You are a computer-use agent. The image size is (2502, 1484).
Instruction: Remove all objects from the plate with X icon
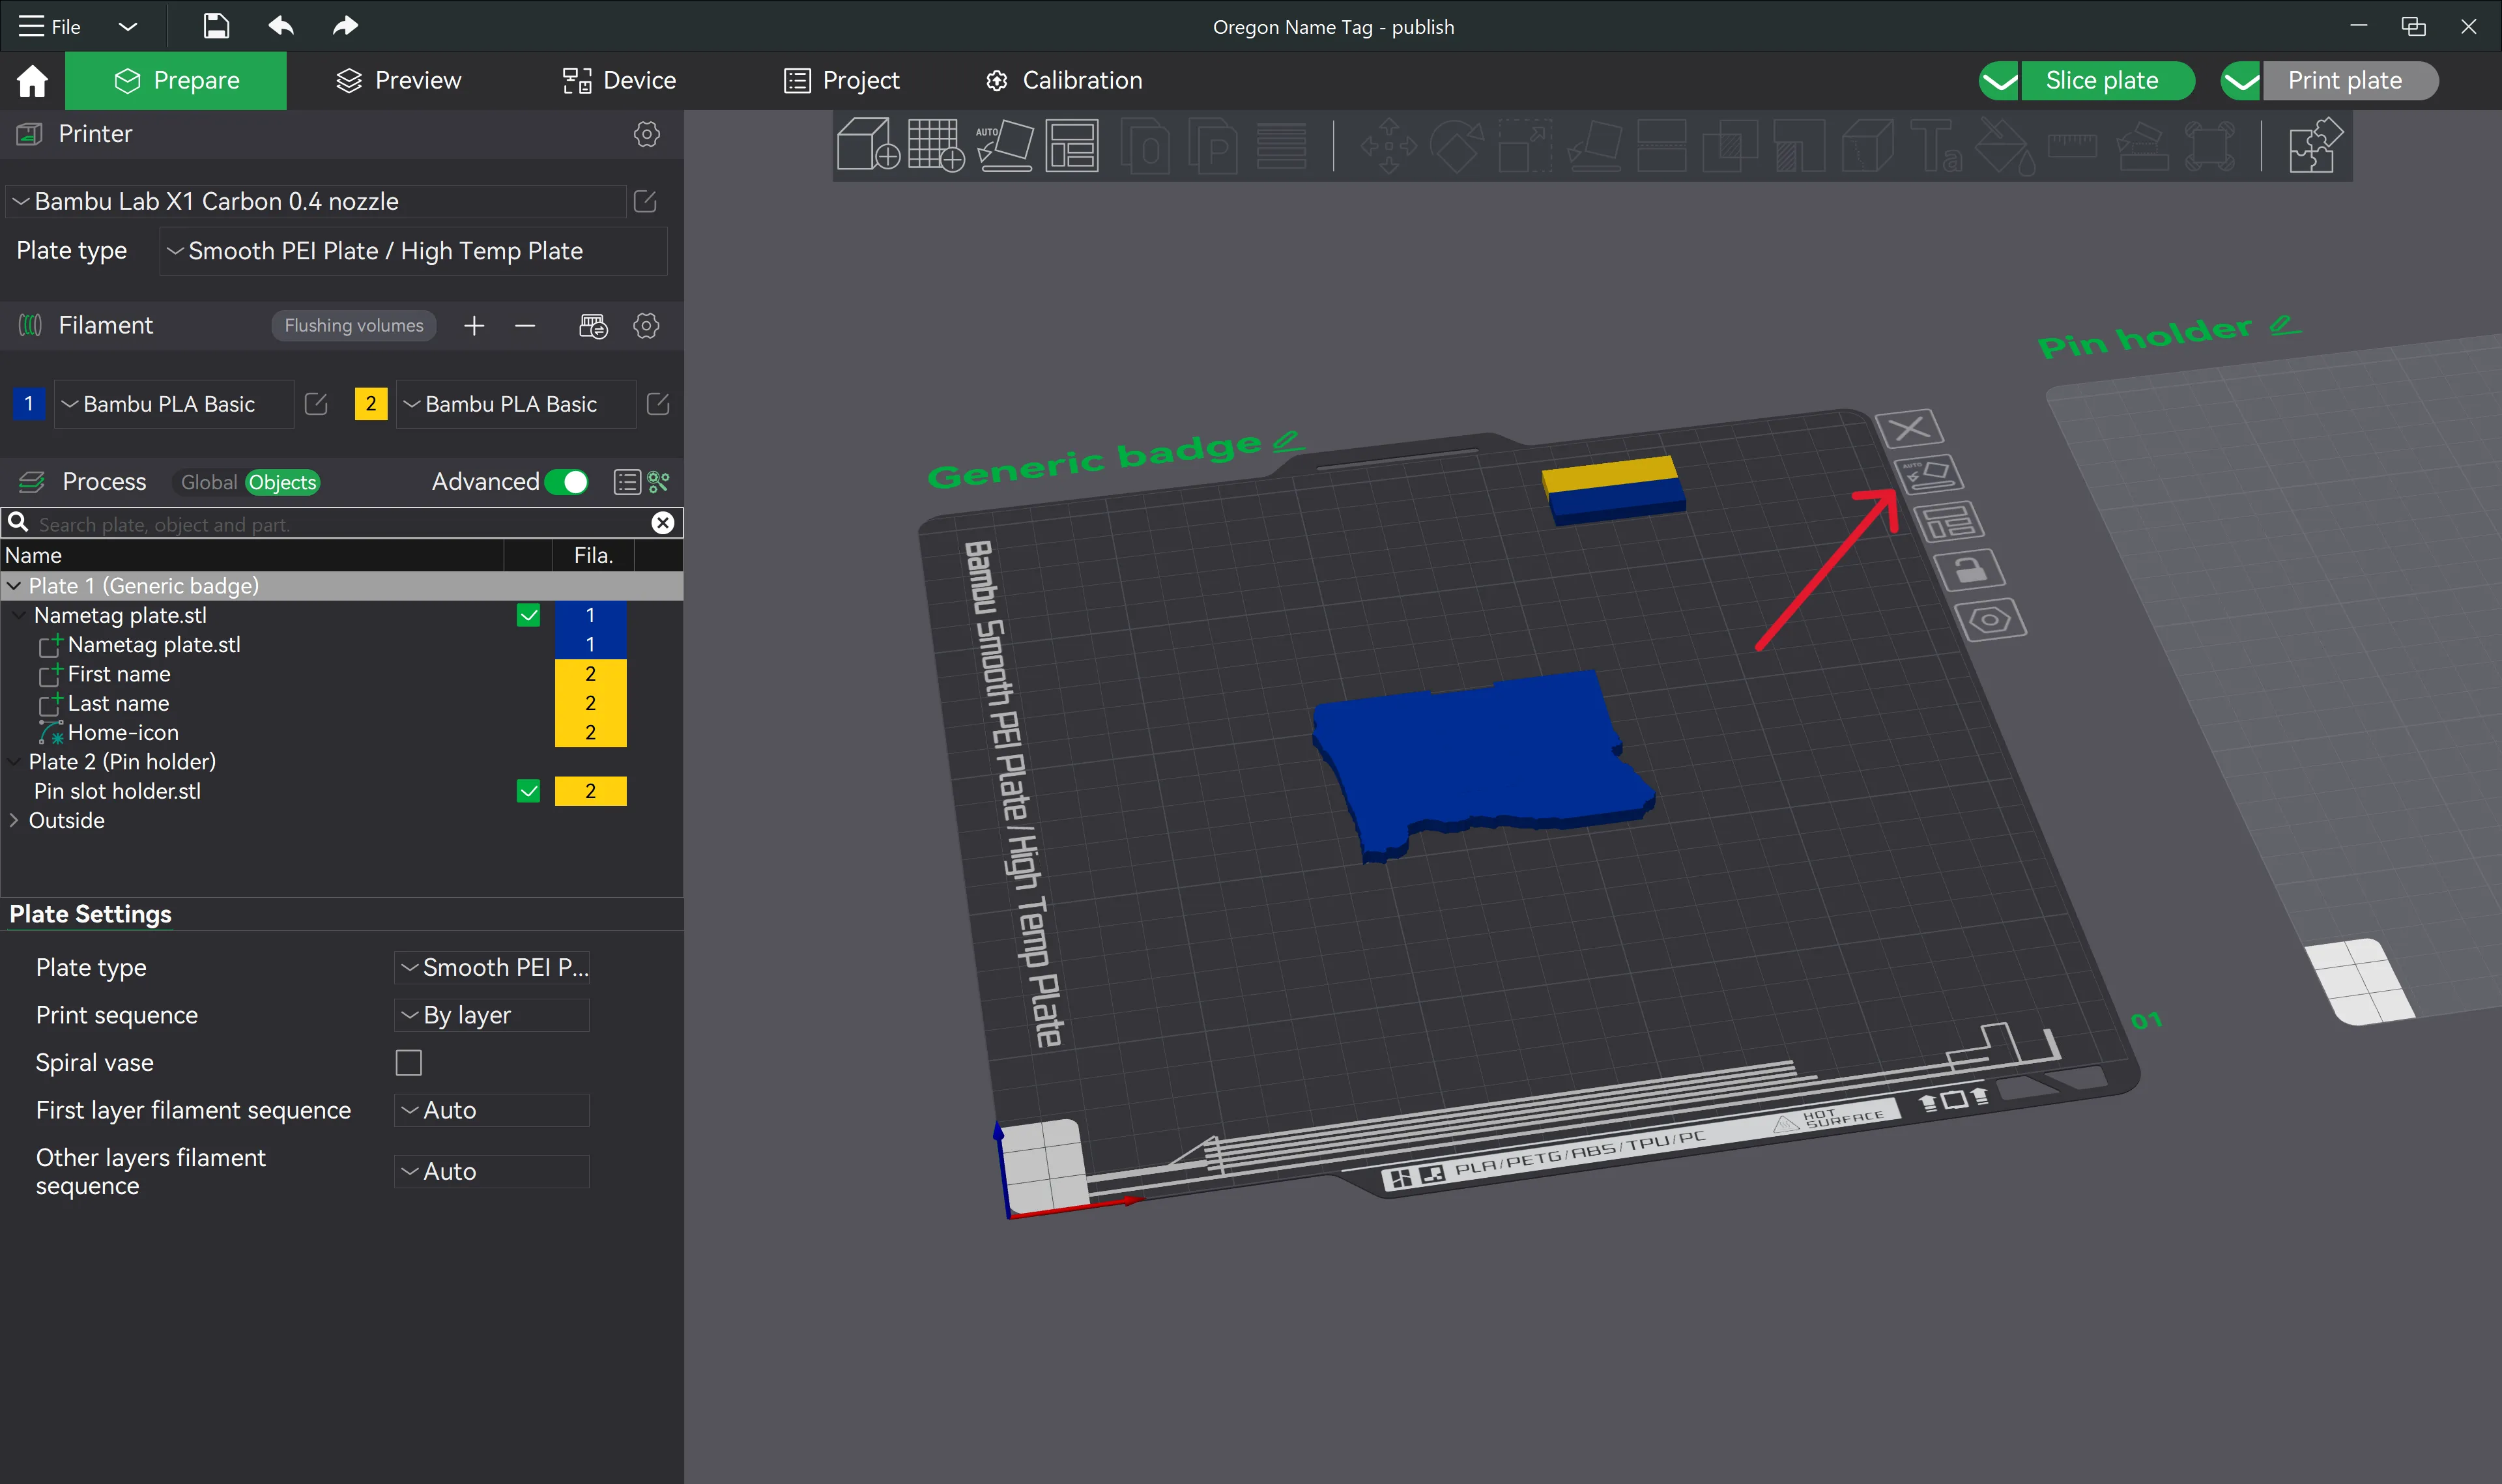[1909, 429]
